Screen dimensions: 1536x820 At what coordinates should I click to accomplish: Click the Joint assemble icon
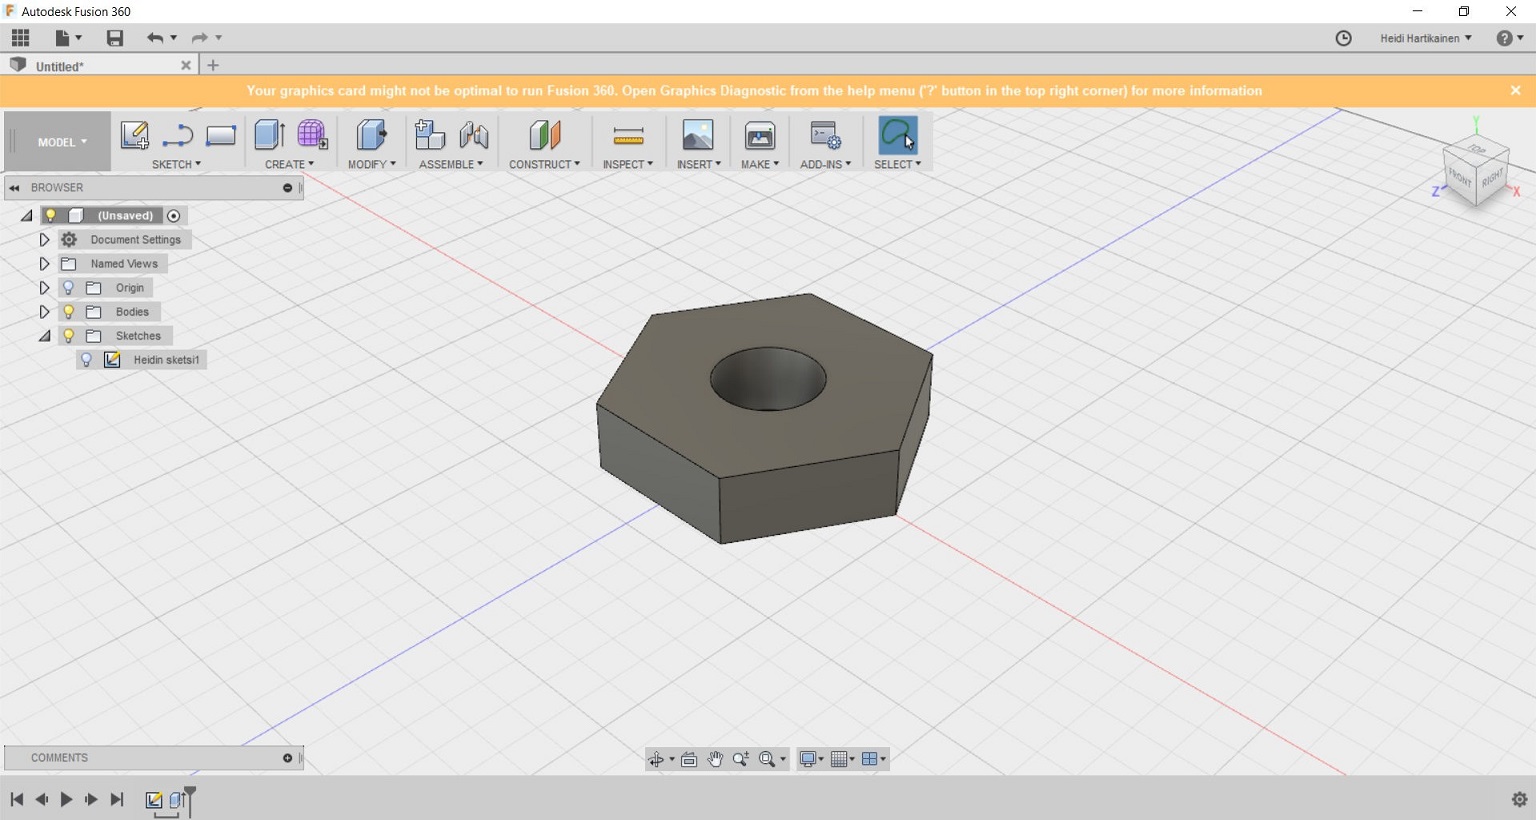pos(474,135)
